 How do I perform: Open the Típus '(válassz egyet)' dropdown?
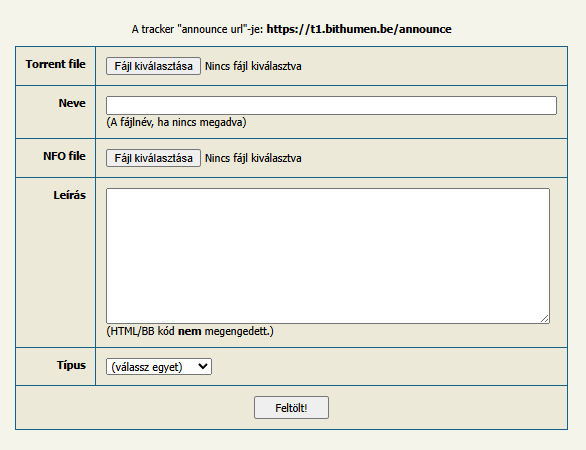159,367
